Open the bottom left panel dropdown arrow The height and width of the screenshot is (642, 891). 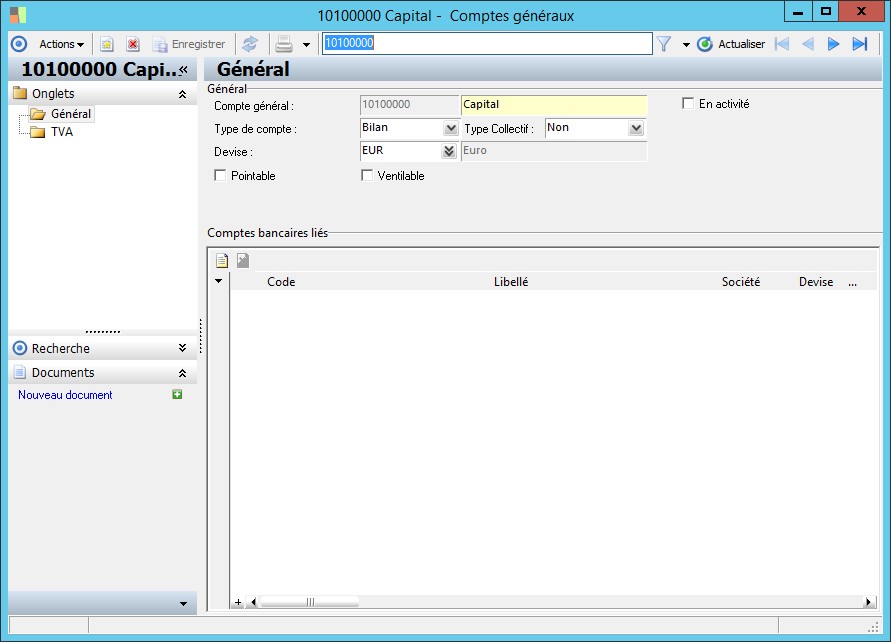click(183, 604)
